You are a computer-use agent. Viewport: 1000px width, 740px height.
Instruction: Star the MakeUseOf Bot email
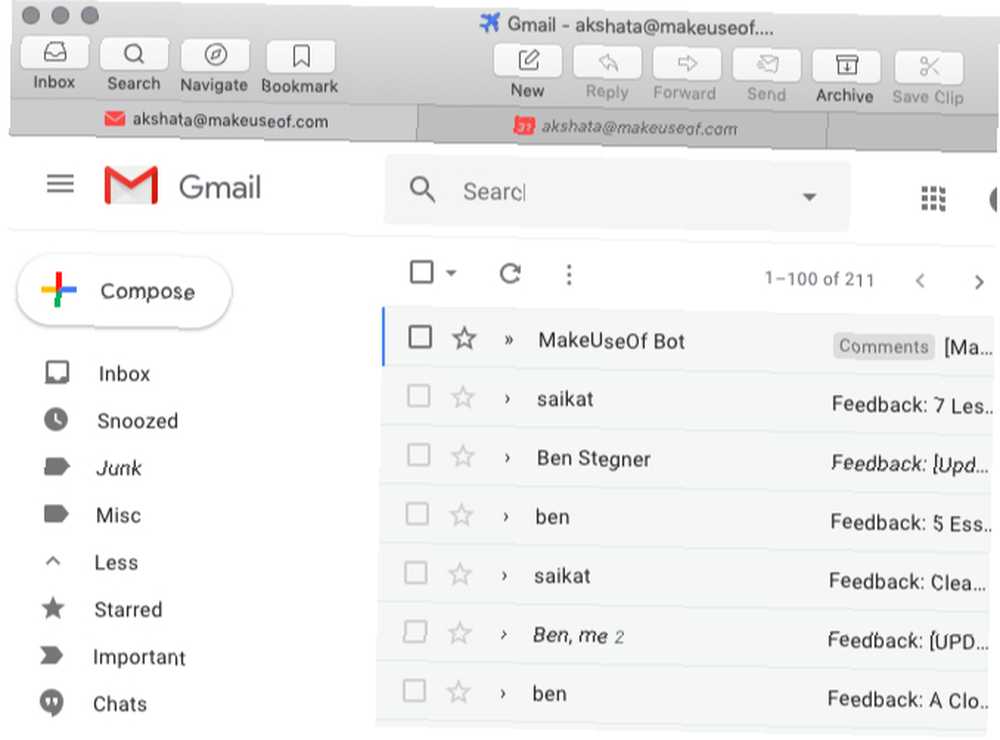click(464, 338)
